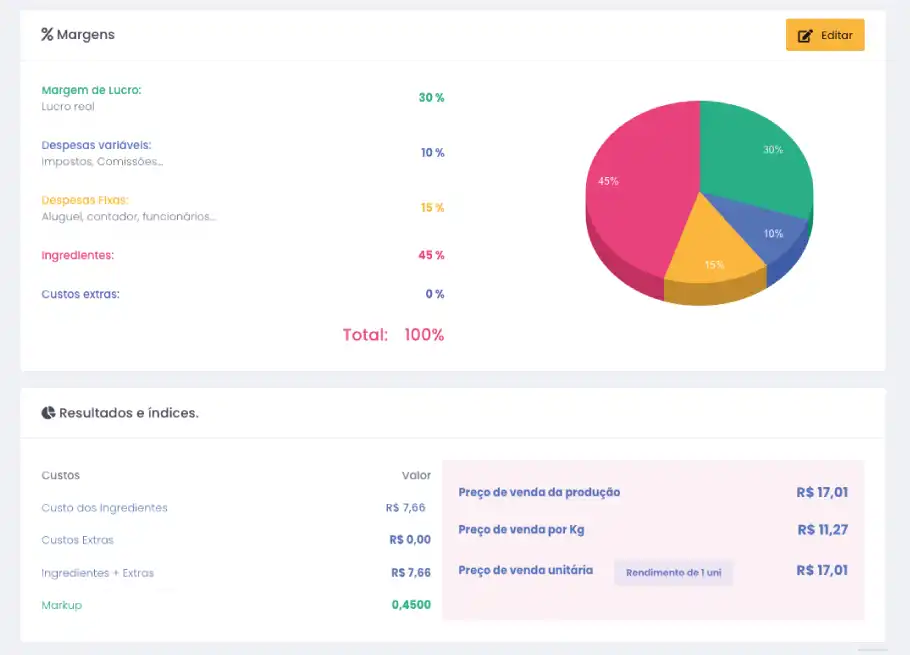This screenshot has width=910, height=655.
Task: Click the Preço de venda unitária label
Action: pos(525,570)
